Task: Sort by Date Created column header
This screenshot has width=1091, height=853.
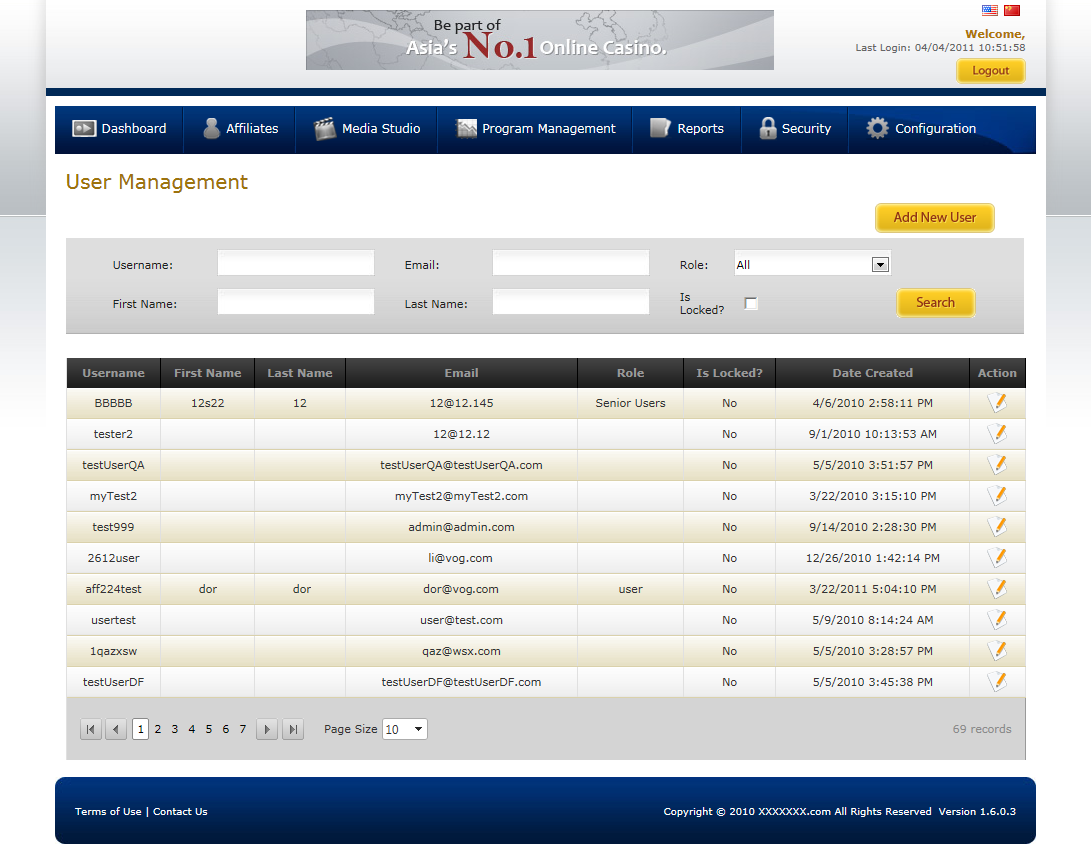Action: click(x=872, y=373)
